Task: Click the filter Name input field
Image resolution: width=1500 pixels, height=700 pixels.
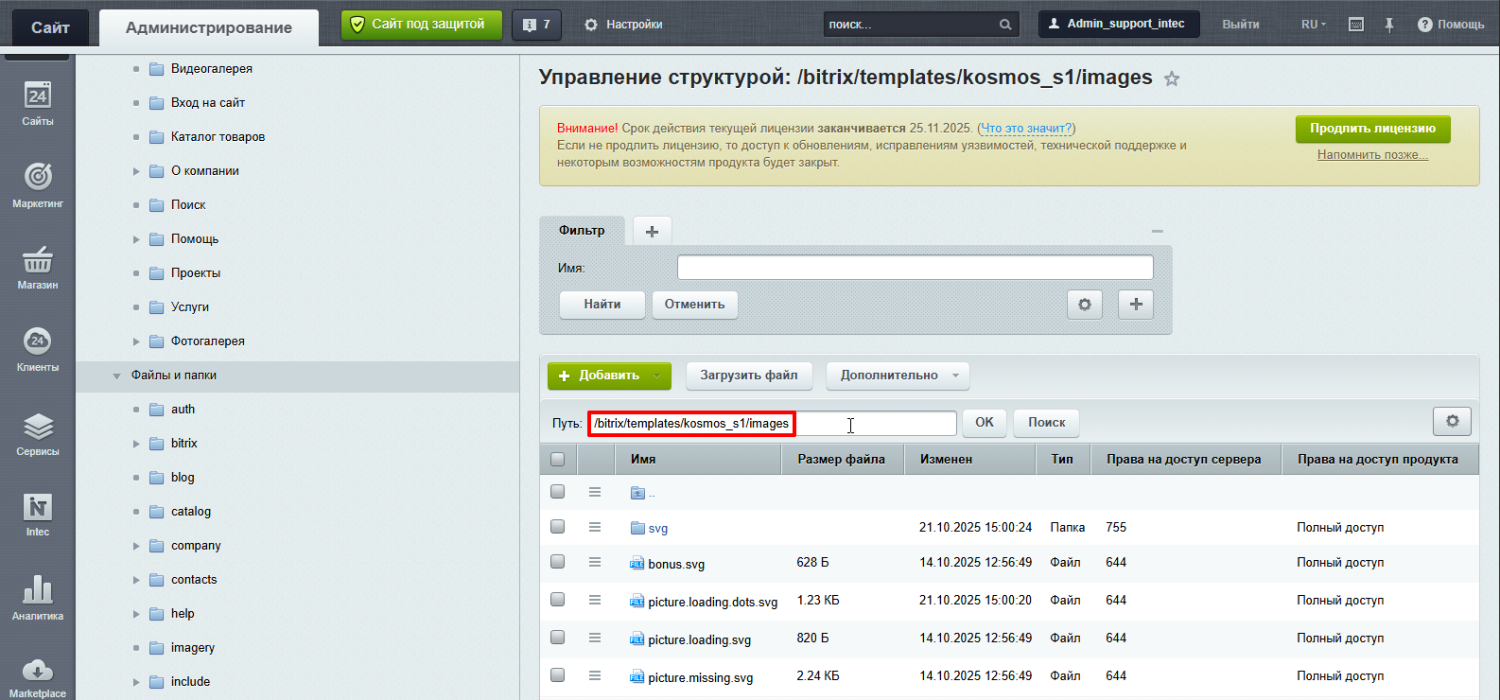Action: point(914,268)
